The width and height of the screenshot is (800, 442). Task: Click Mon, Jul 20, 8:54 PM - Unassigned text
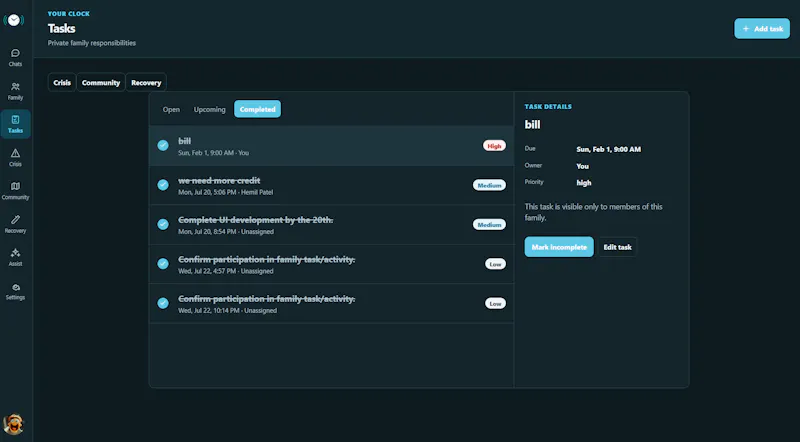coord(226,232)
